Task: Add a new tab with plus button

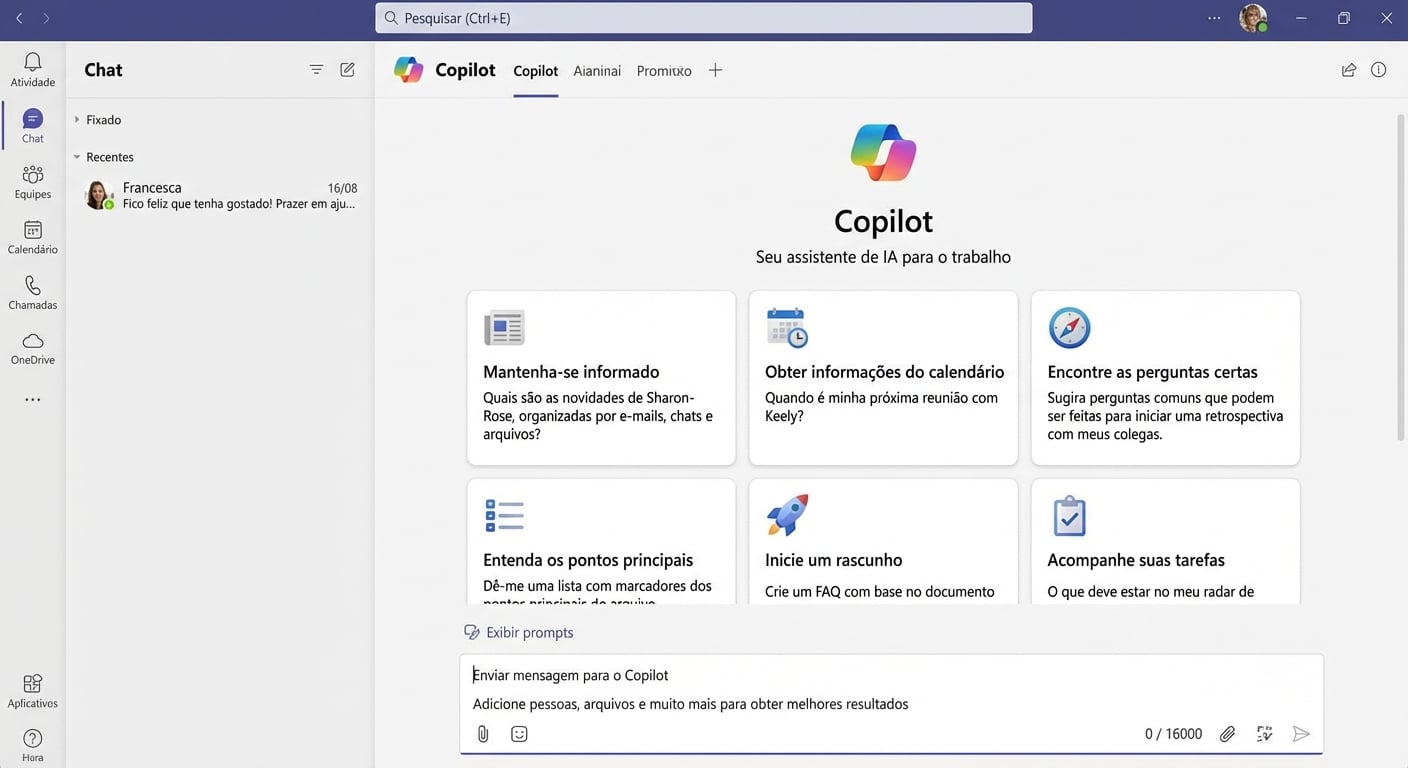Action: pos(715,70)
